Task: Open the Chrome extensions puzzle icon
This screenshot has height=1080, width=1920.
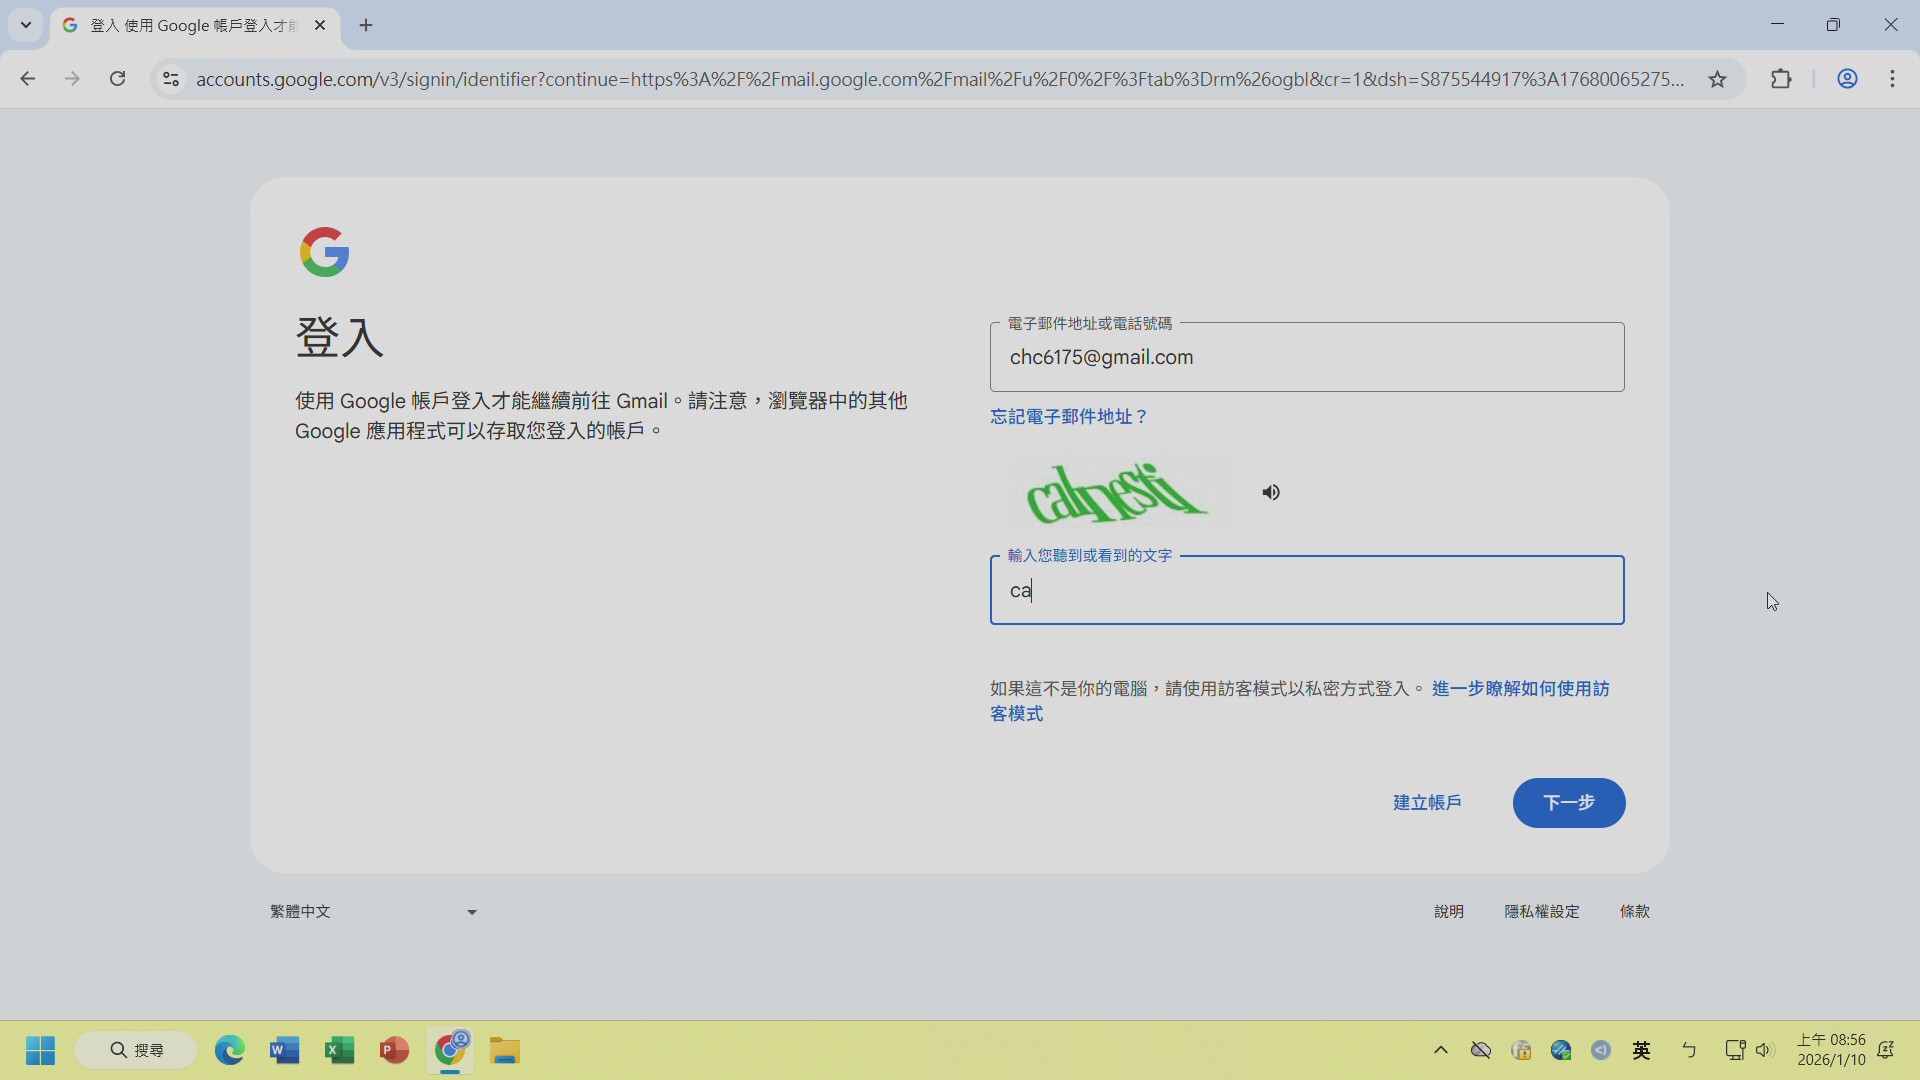Action: tap(1781, 79)
